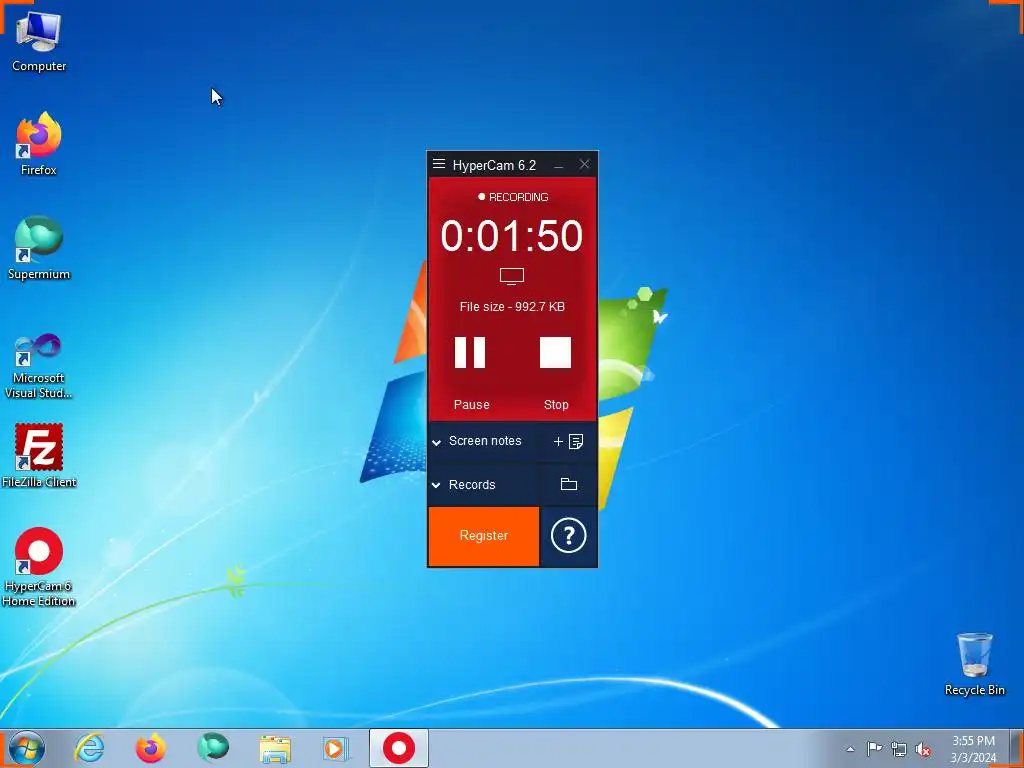Stop the recording with the square icon
The width and height of the screenshot is (1024, 768).
point(556,353)
